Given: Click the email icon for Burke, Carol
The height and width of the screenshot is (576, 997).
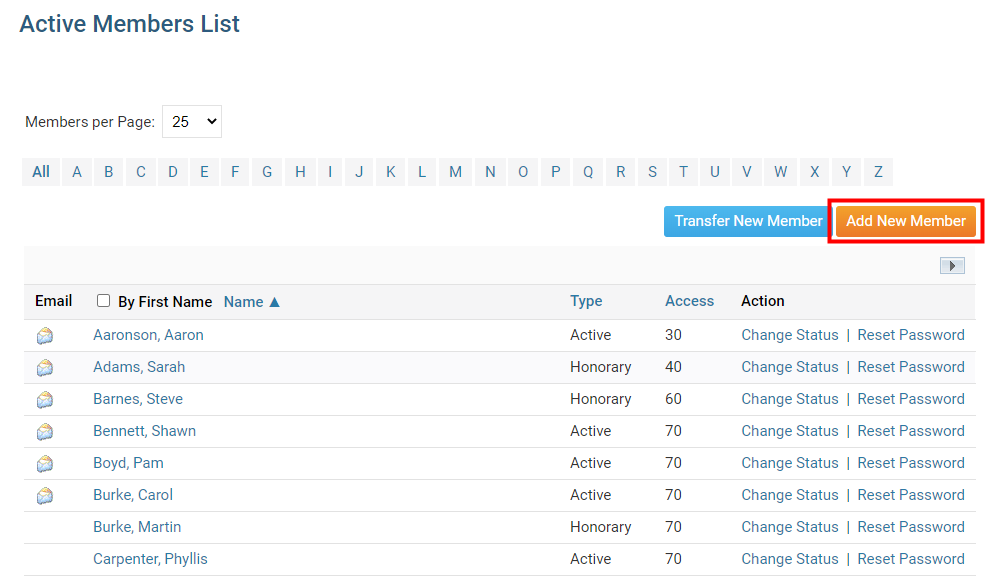Looking at the screenshot, I should point(45,496).
